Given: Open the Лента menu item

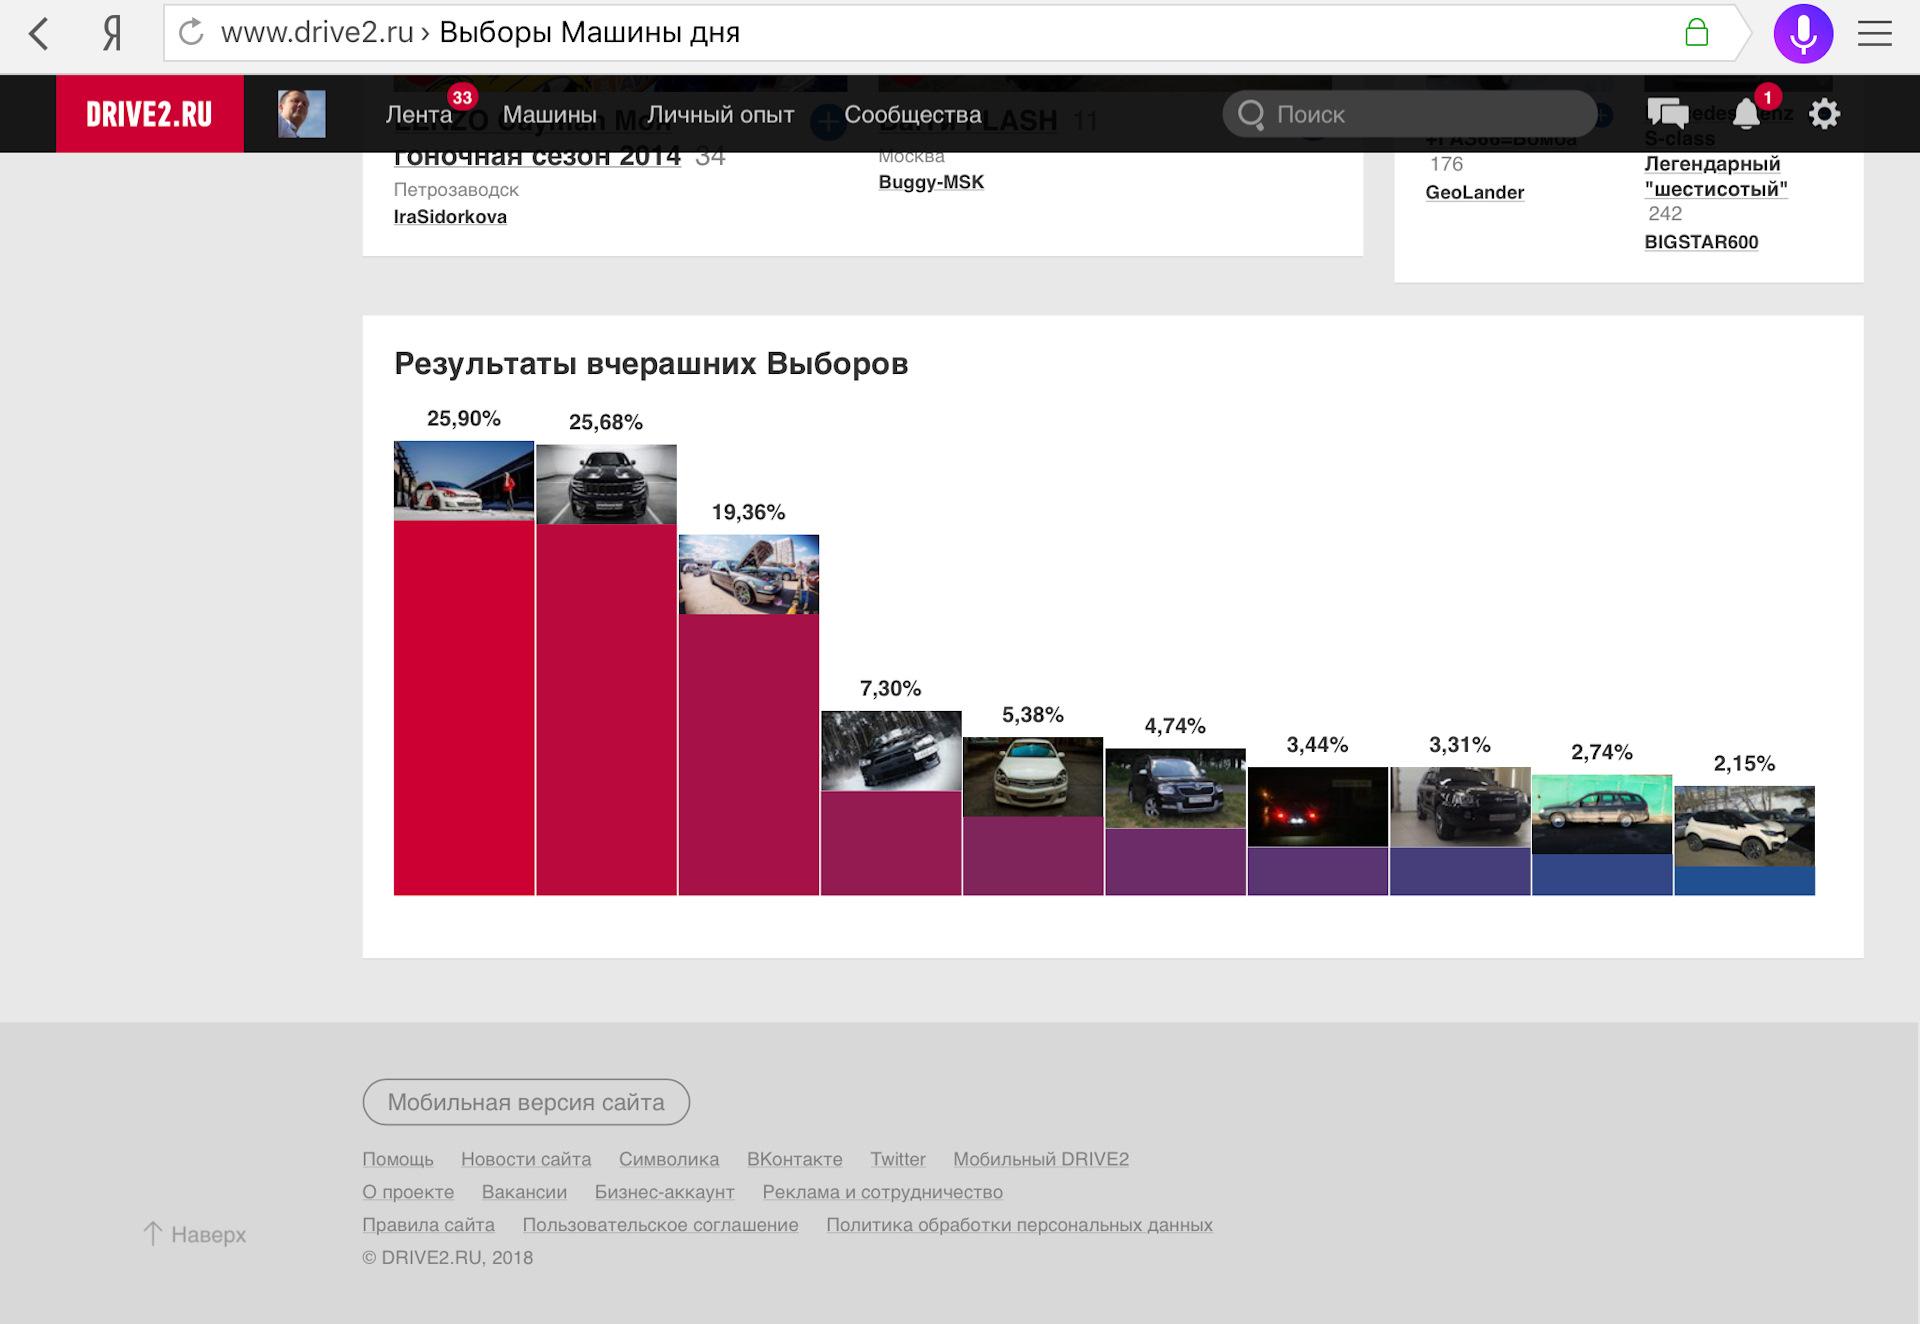Looking at the screenshot, I should [x=419, y=115].
